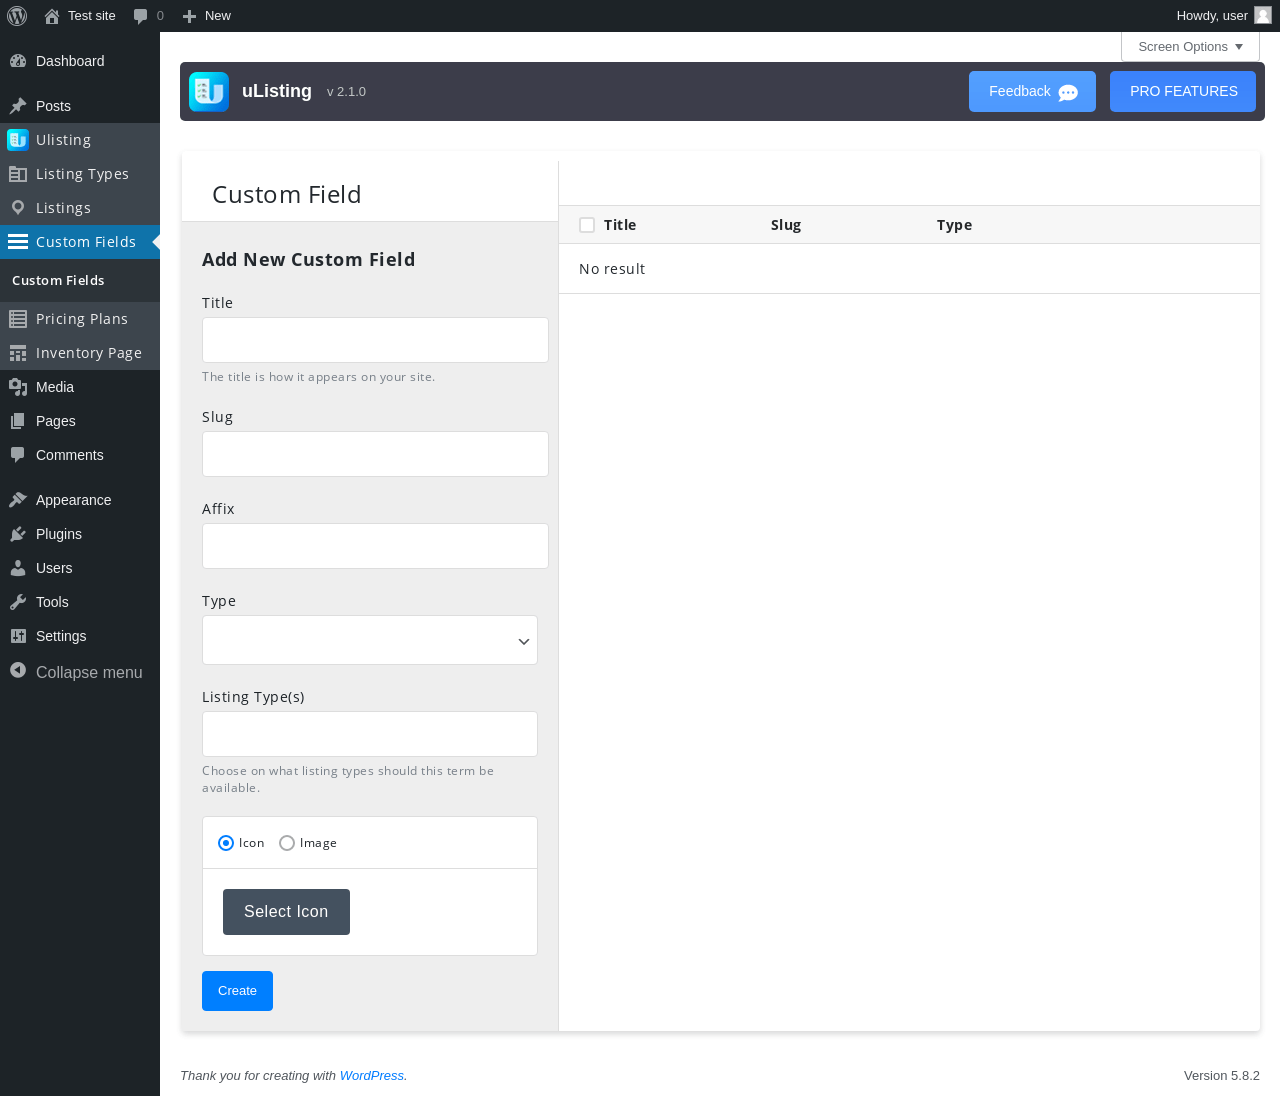Click the Comments speech bubble sidebar icon
This screenshot has width=1280, height=1096.
18,455
